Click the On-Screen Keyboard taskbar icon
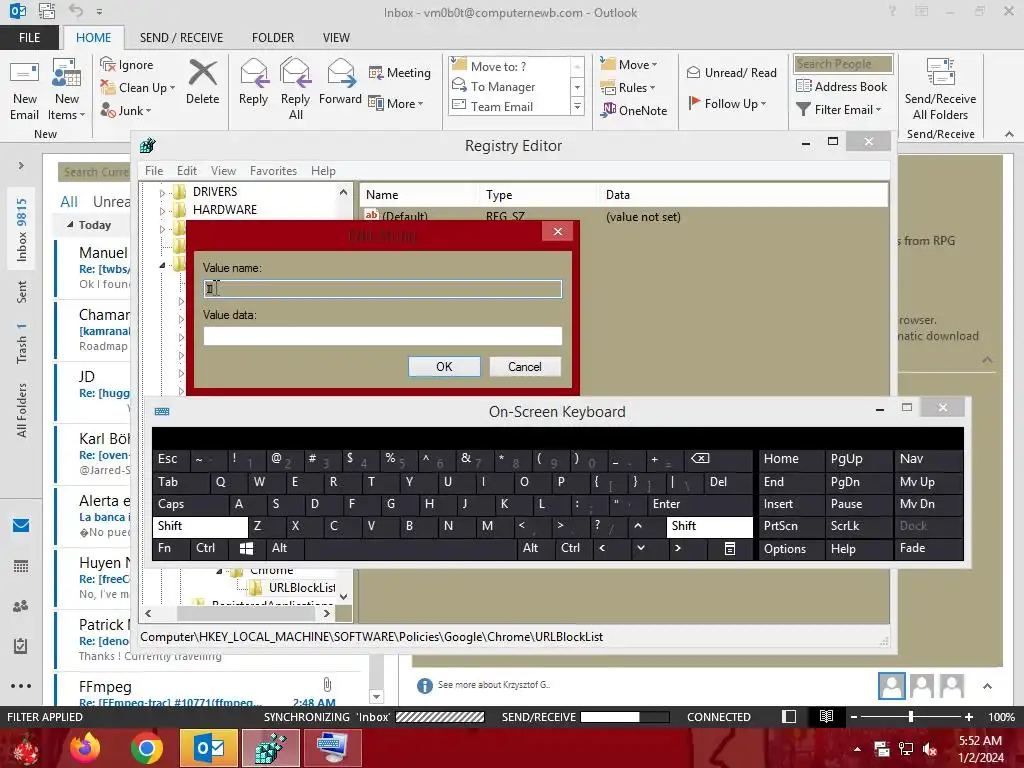The image size is (1024, 768). click(332, 748)
